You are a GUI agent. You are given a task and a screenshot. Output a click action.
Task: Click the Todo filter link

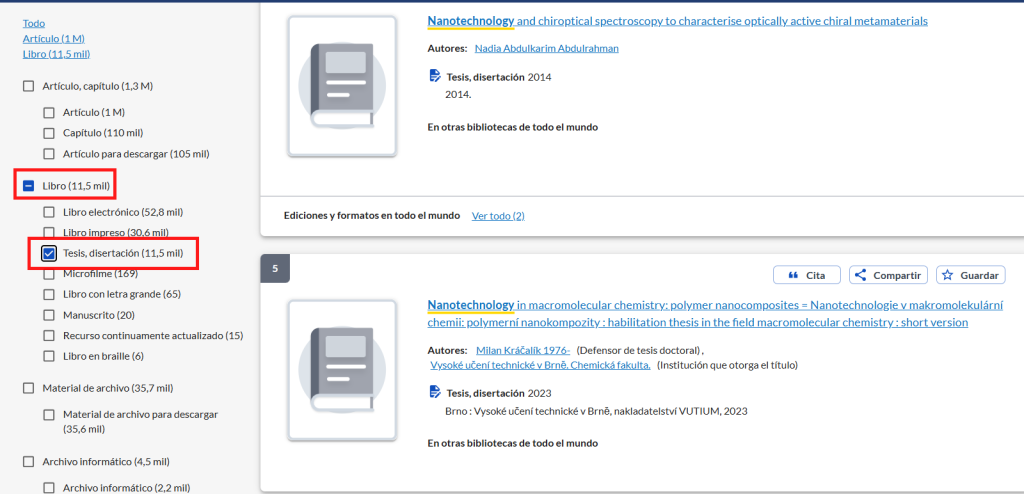(x=34, y=24)
